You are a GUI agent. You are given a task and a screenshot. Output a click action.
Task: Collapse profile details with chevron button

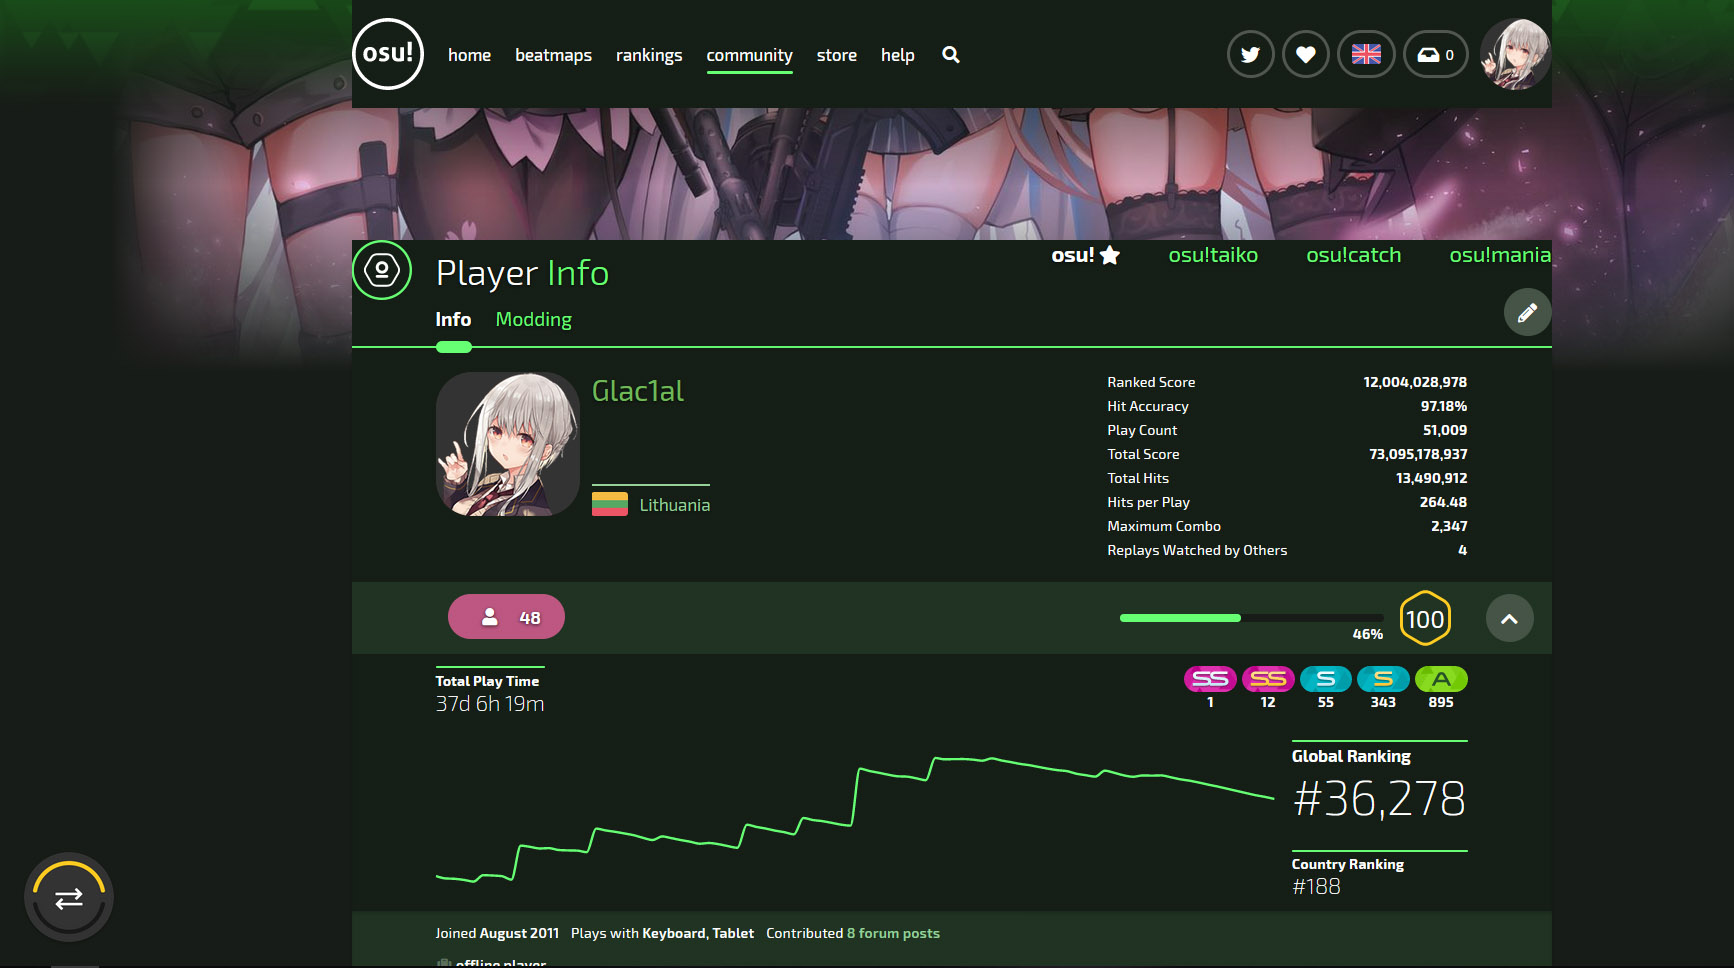click(x=1509, y=618)
